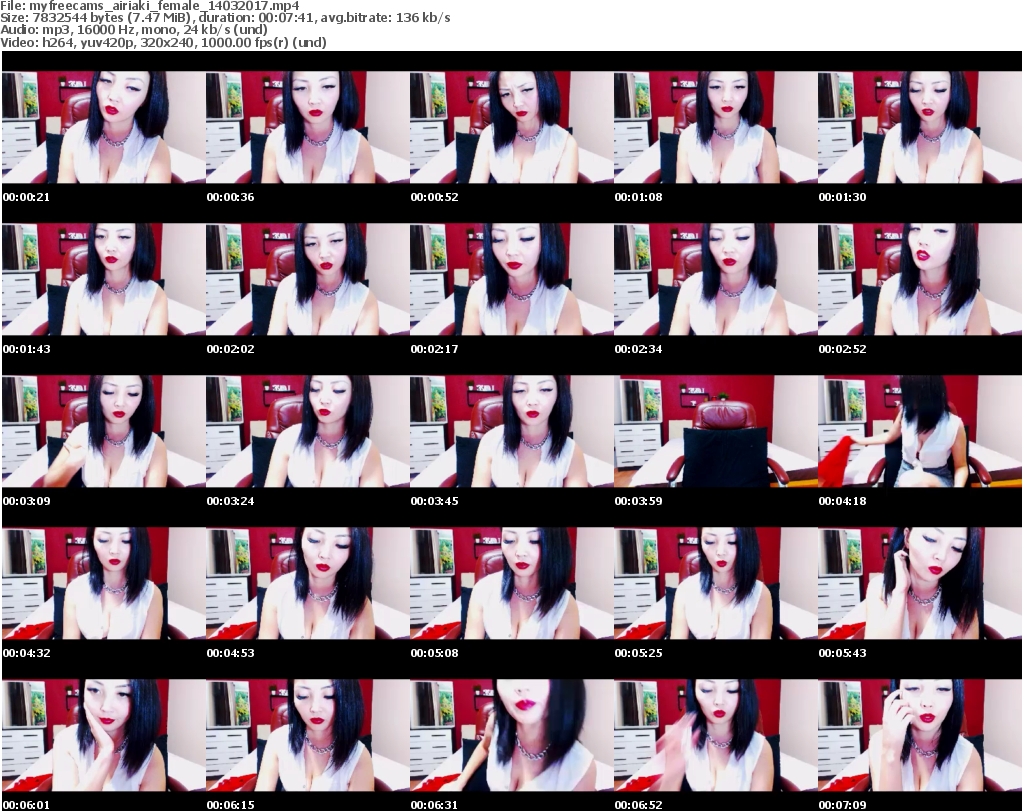The height and width of the screenshot is (811, 1024).
Task: Click the timestamp text 00:06:31
Action: tap(434, 805)
